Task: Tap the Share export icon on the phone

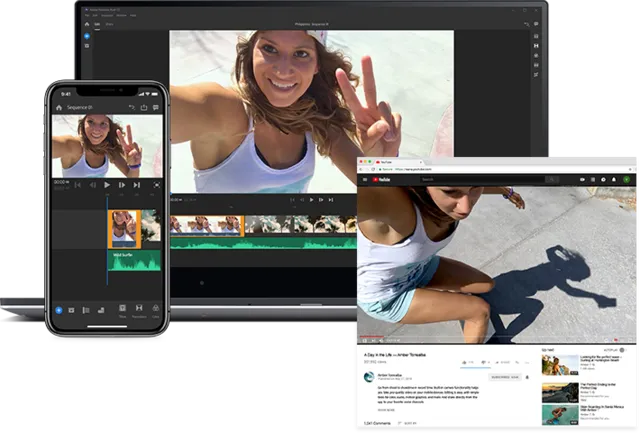Action: coord(144,107)
